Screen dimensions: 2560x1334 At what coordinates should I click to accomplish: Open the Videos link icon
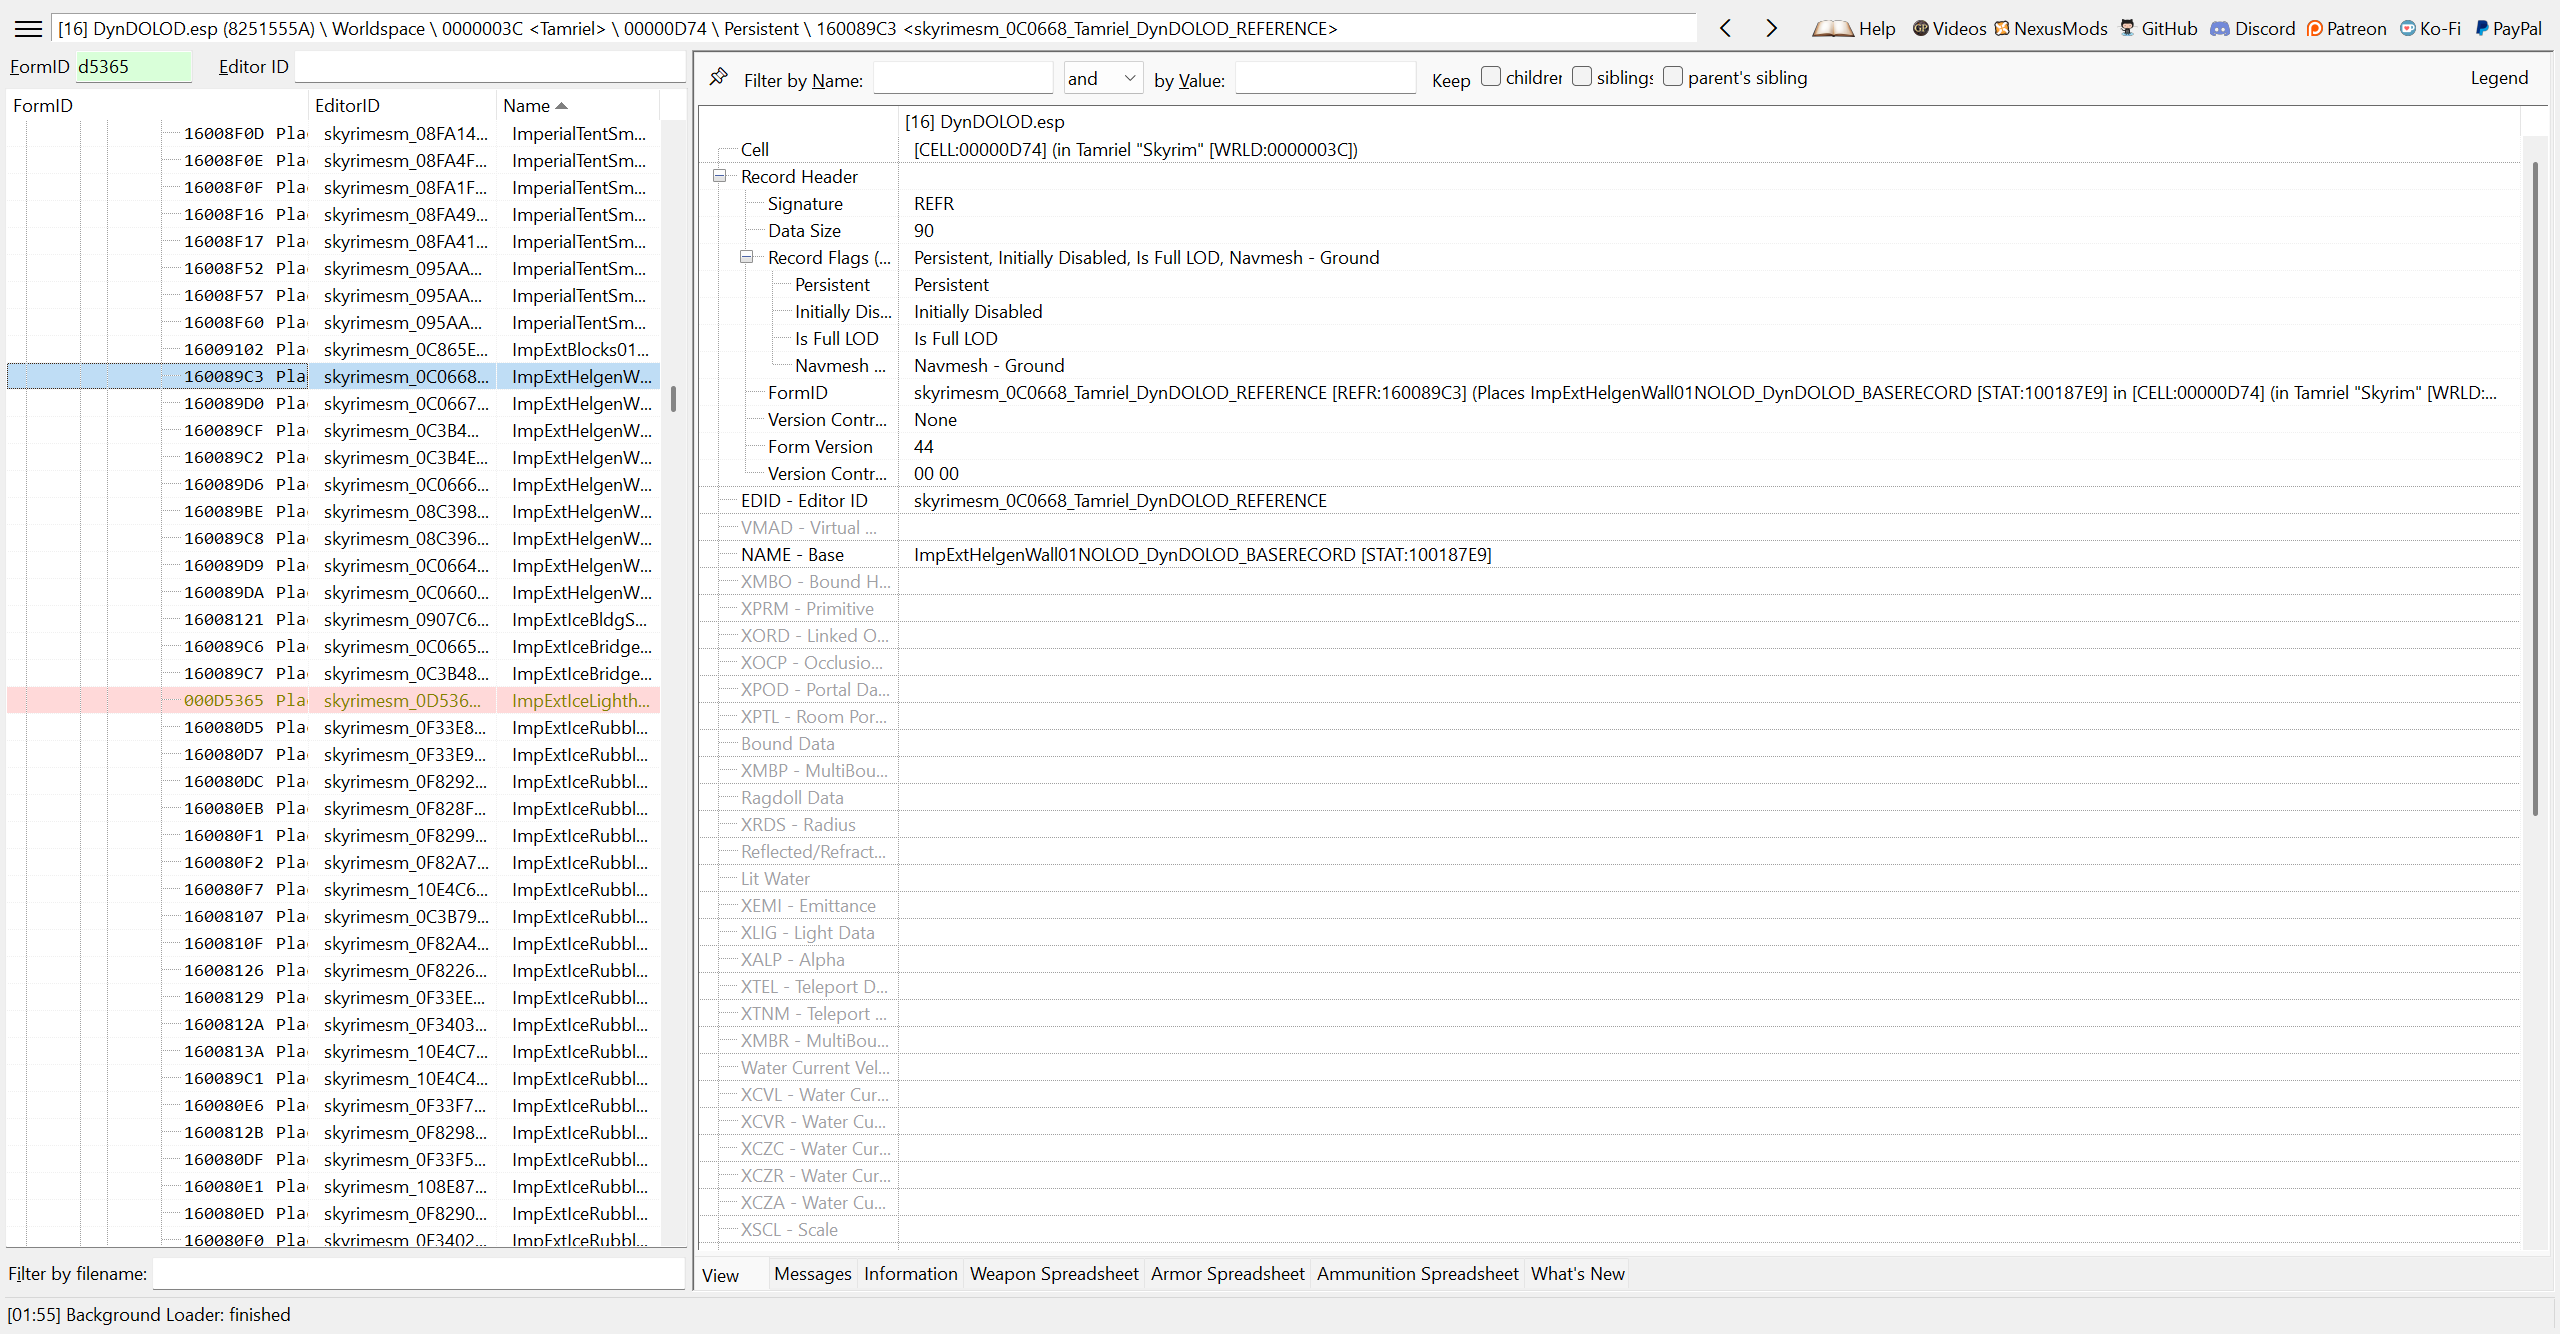[x=1920, y=29]
